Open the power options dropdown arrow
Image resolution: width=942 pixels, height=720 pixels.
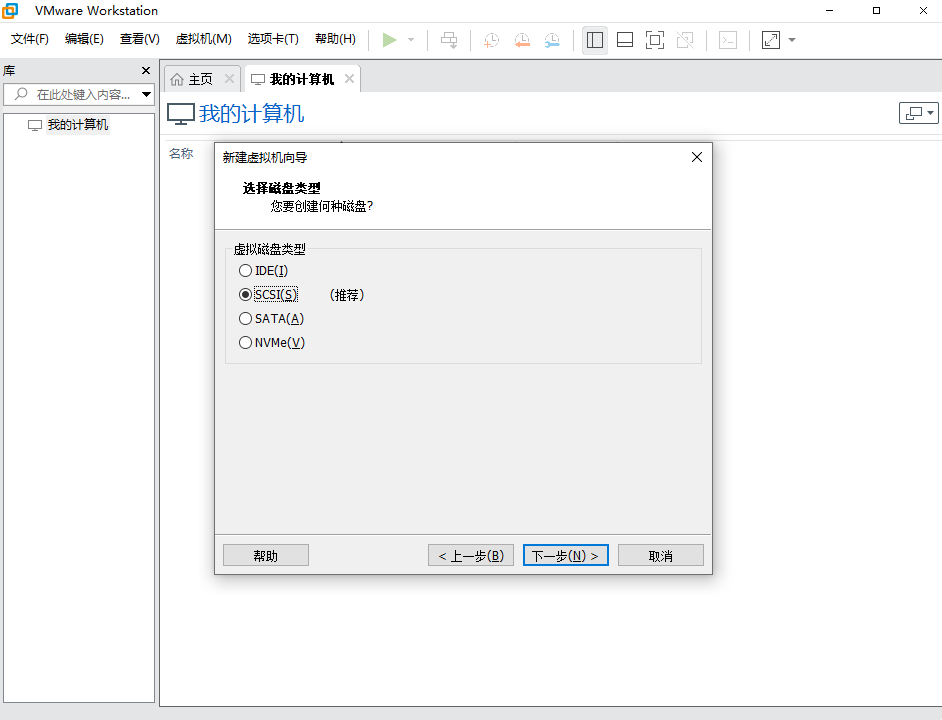[411, 40]
